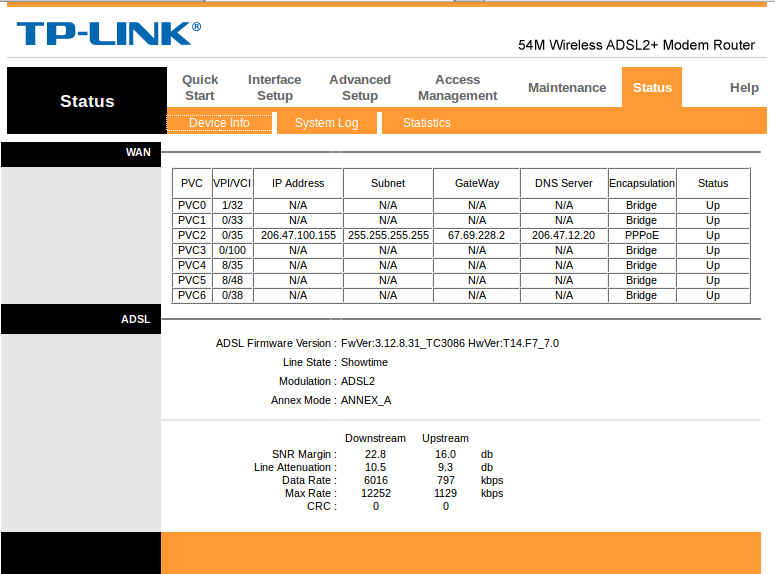Click the WAN section heading

coord(138,152)
